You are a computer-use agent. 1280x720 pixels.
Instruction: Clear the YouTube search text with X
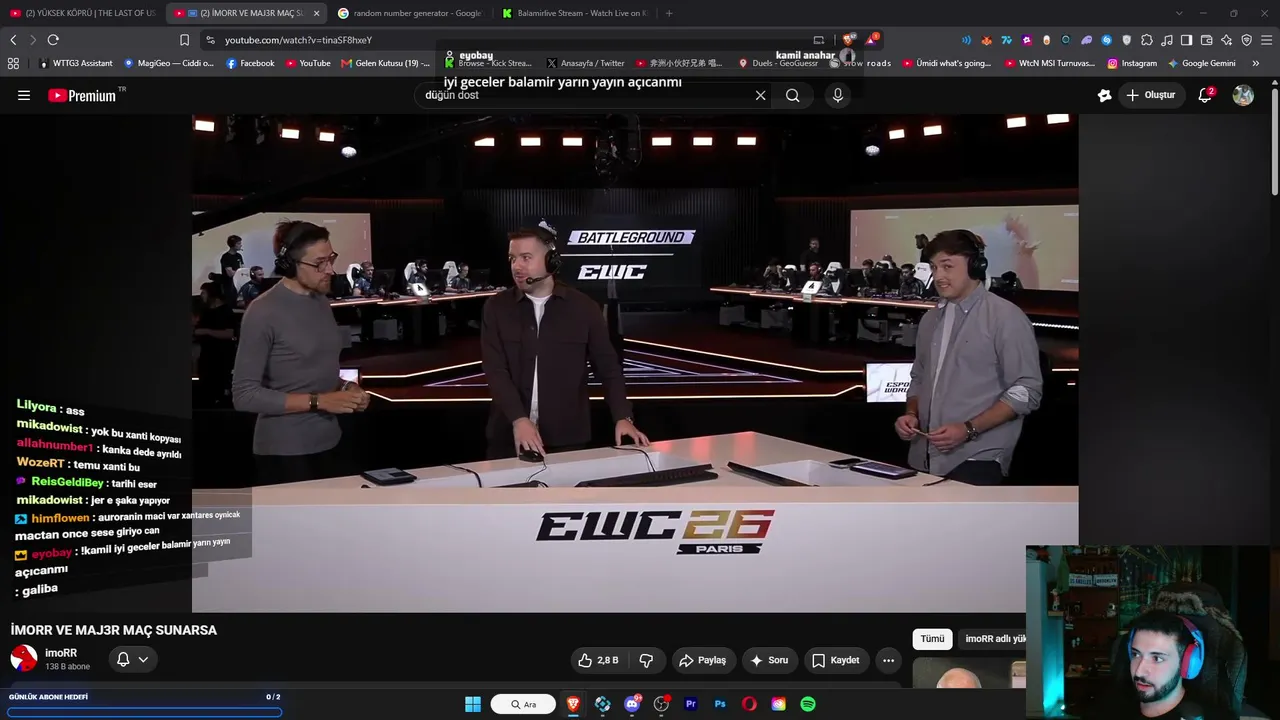click(x=760, y=95)
